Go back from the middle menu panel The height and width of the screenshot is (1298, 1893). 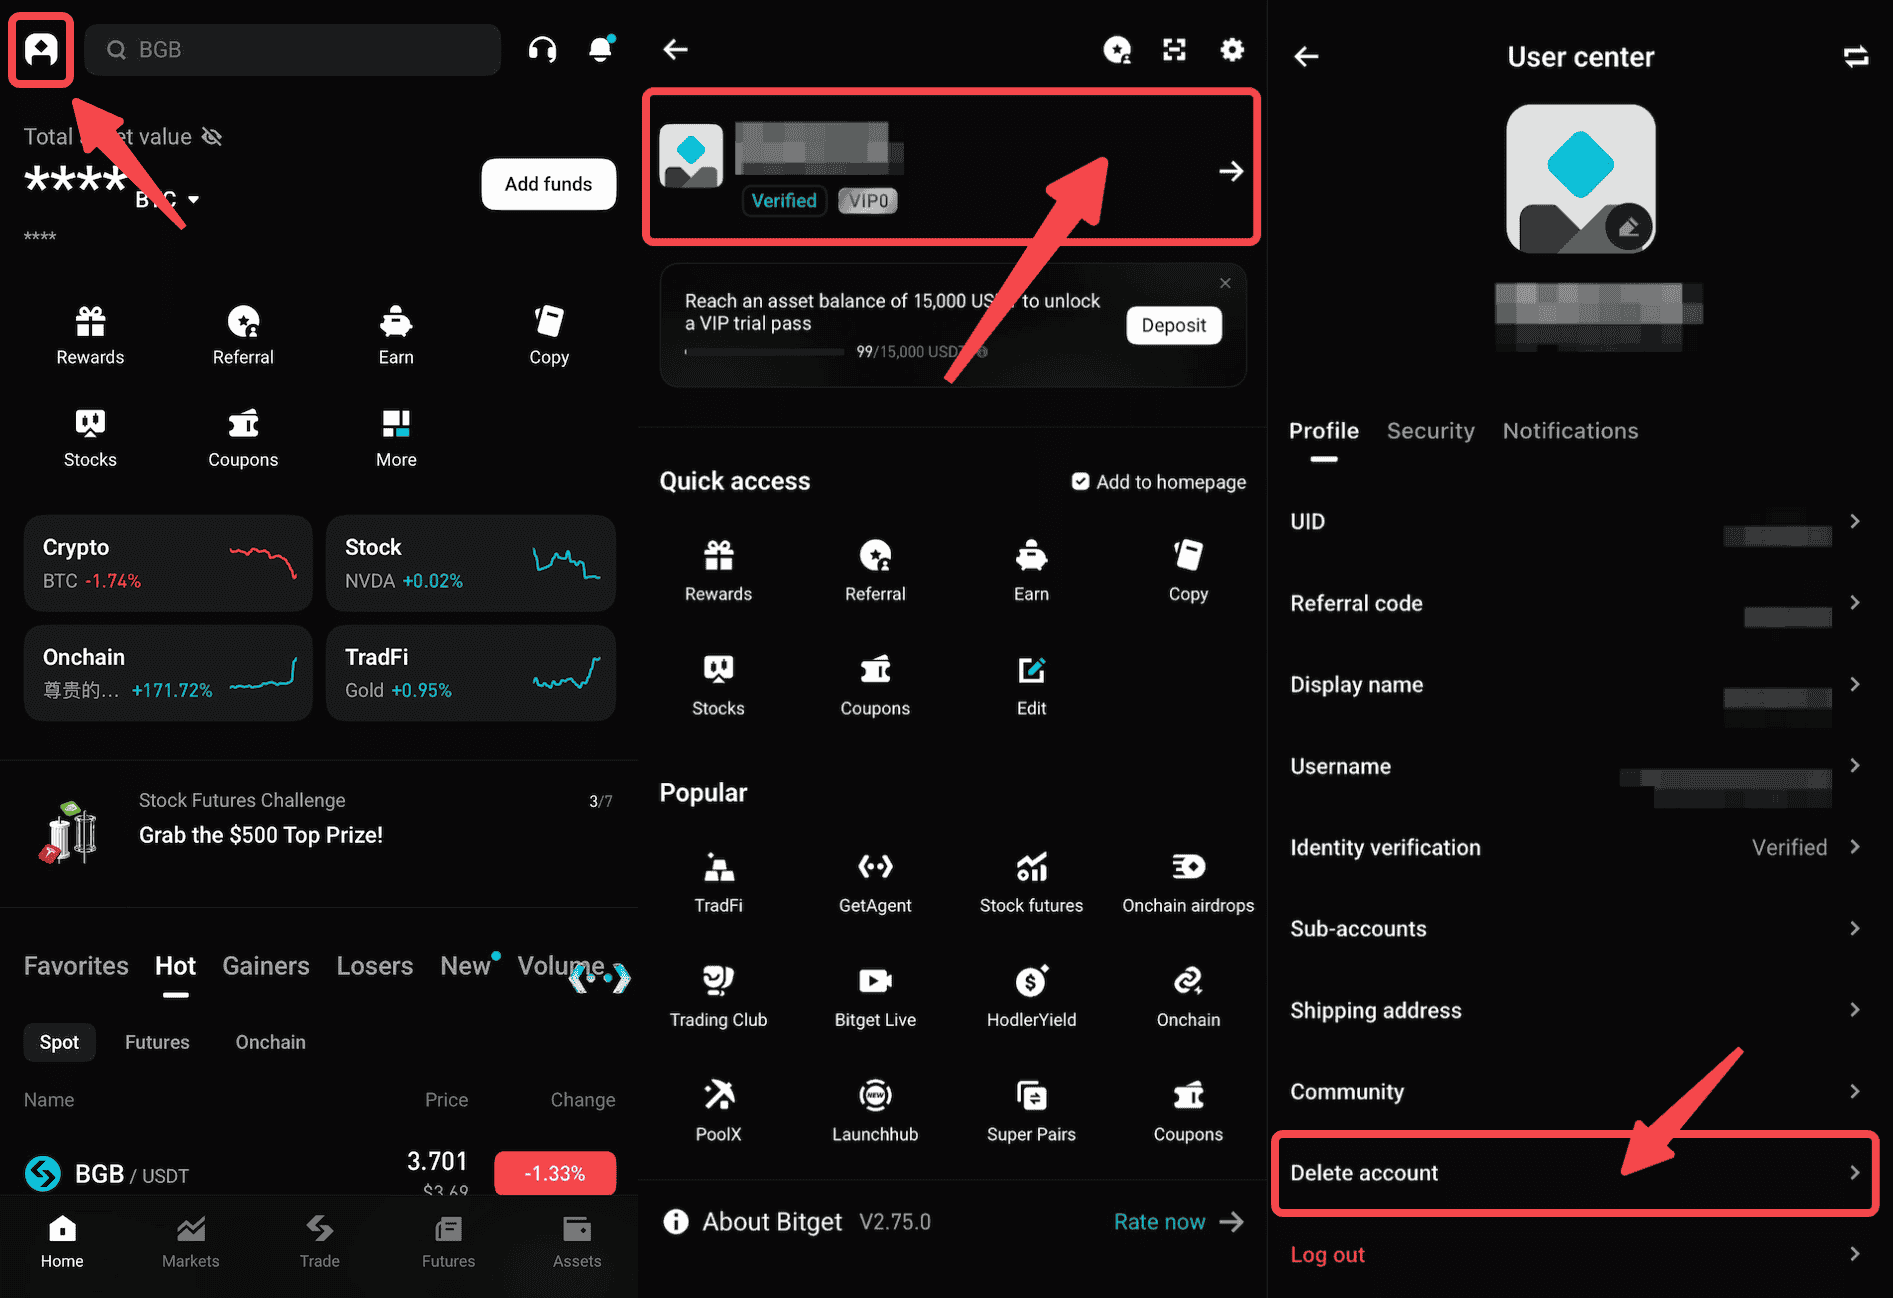pos(676,49)
